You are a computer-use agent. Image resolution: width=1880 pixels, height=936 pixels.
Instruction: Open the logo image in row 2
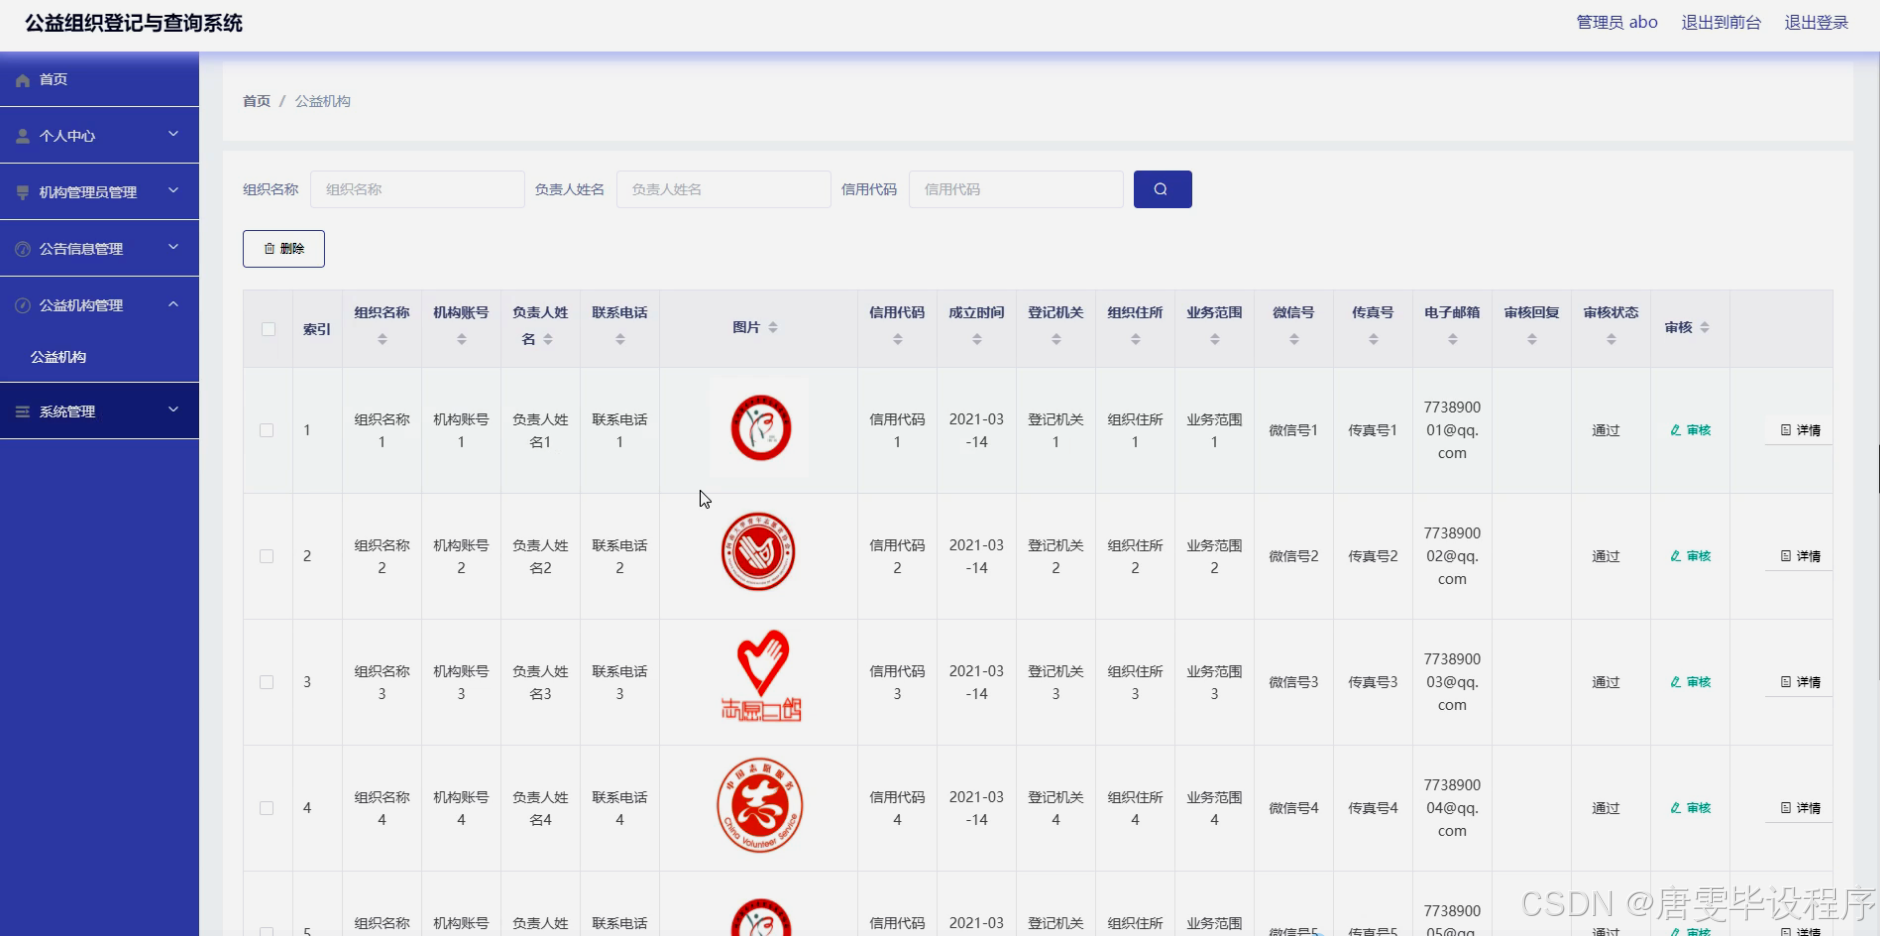point(759,552)
